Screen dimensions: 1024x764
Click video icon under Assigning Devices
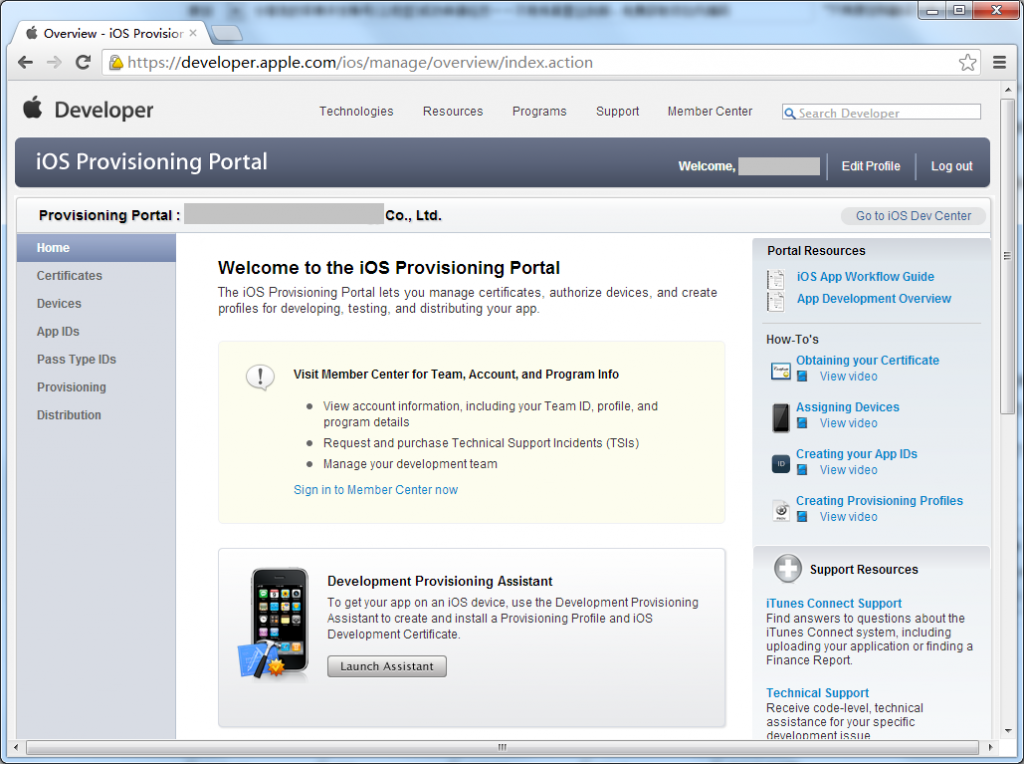pos(802,423)
